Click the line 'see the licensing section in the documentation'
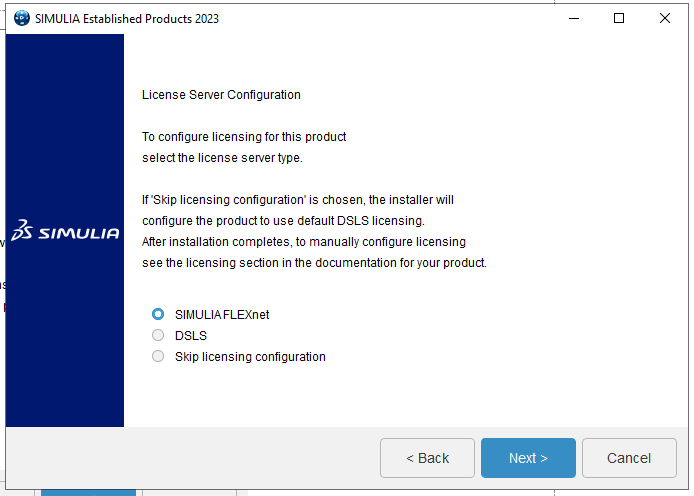The width and height of the screenshot is (694, 496). [314, 263]
